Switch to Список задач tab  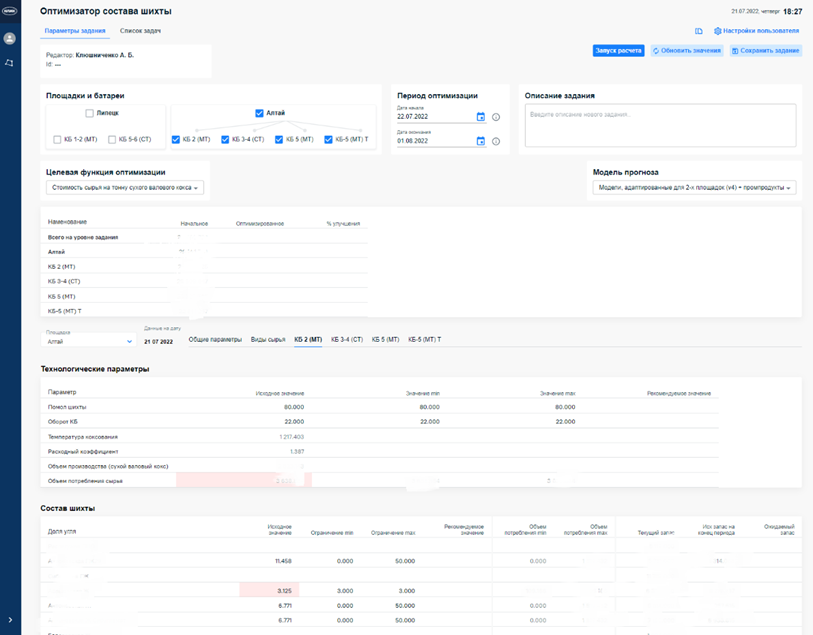(141, 31)
